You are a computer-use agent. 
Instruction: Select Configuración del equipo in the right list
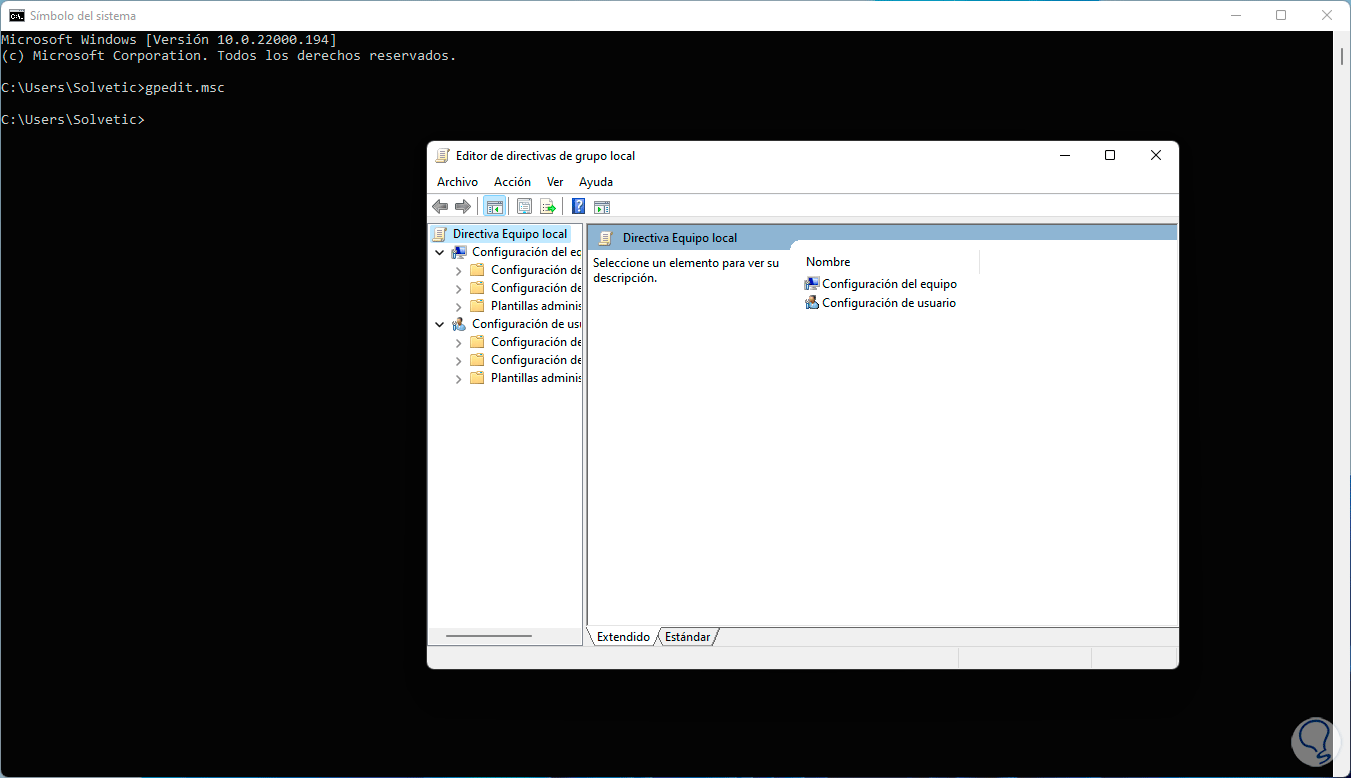(x=889, y=284)
